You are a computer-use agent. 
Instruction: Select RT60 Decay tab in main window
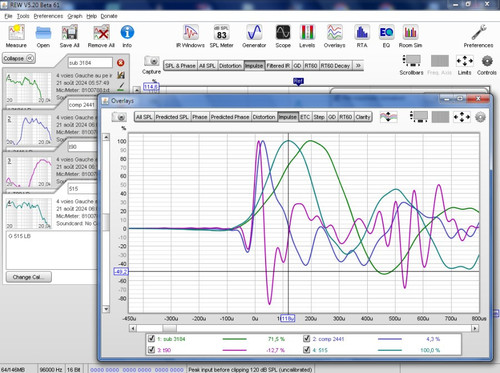point(335,66)
